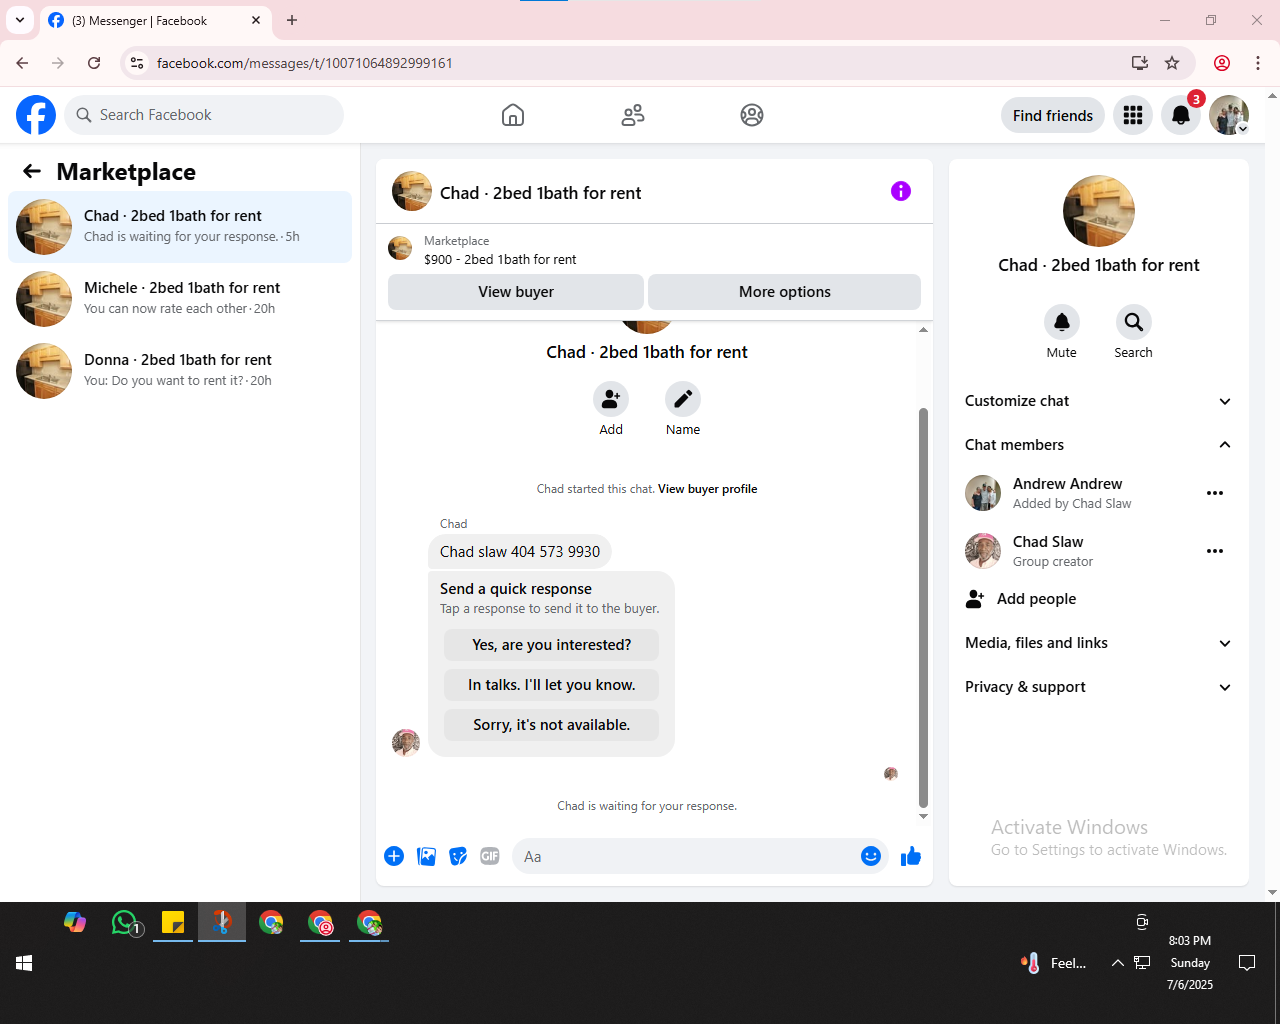Screen dimensions: 1280x1024
Task: Open the Chad 2bed 1bath conversation
Action: [x=180, y=227]
